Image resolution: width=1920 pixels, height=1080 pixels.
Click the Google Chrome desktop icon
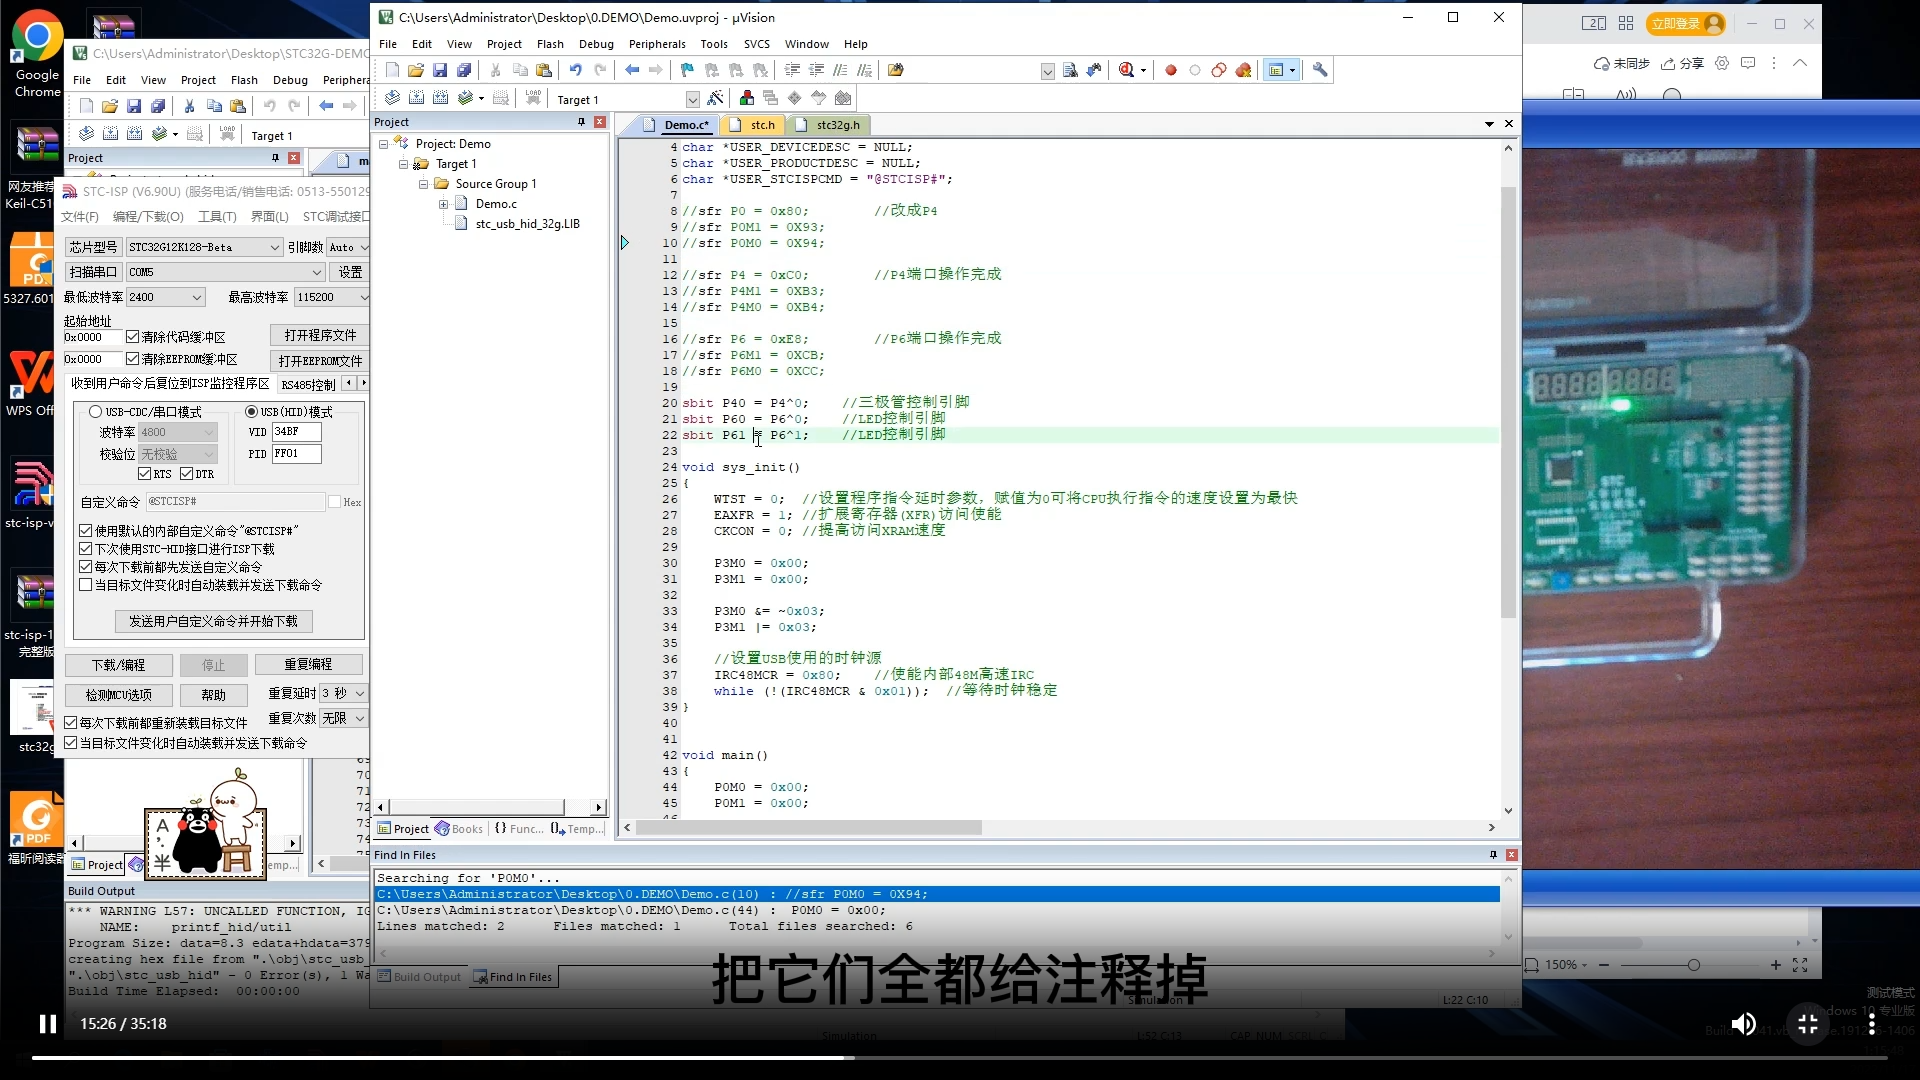pyautogui.click(x=37, y=54)
